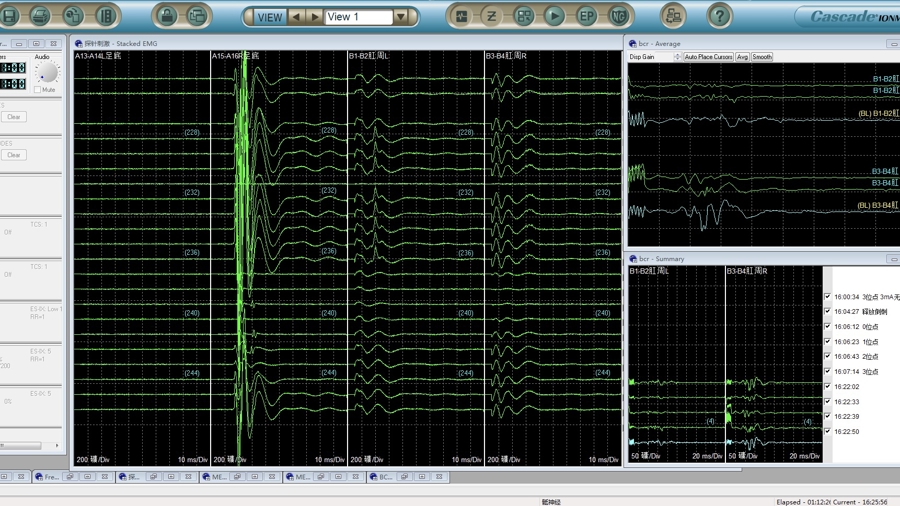Toggle the 16:22:39 trace checkbox

pos(827,416)
